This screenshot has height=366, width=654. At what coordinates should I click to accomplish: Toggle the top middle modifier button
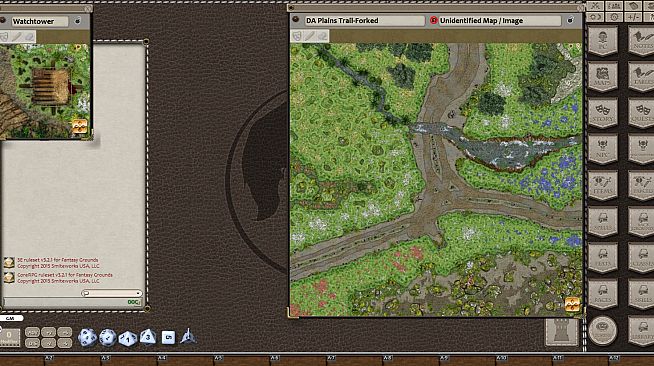point(48,332)
